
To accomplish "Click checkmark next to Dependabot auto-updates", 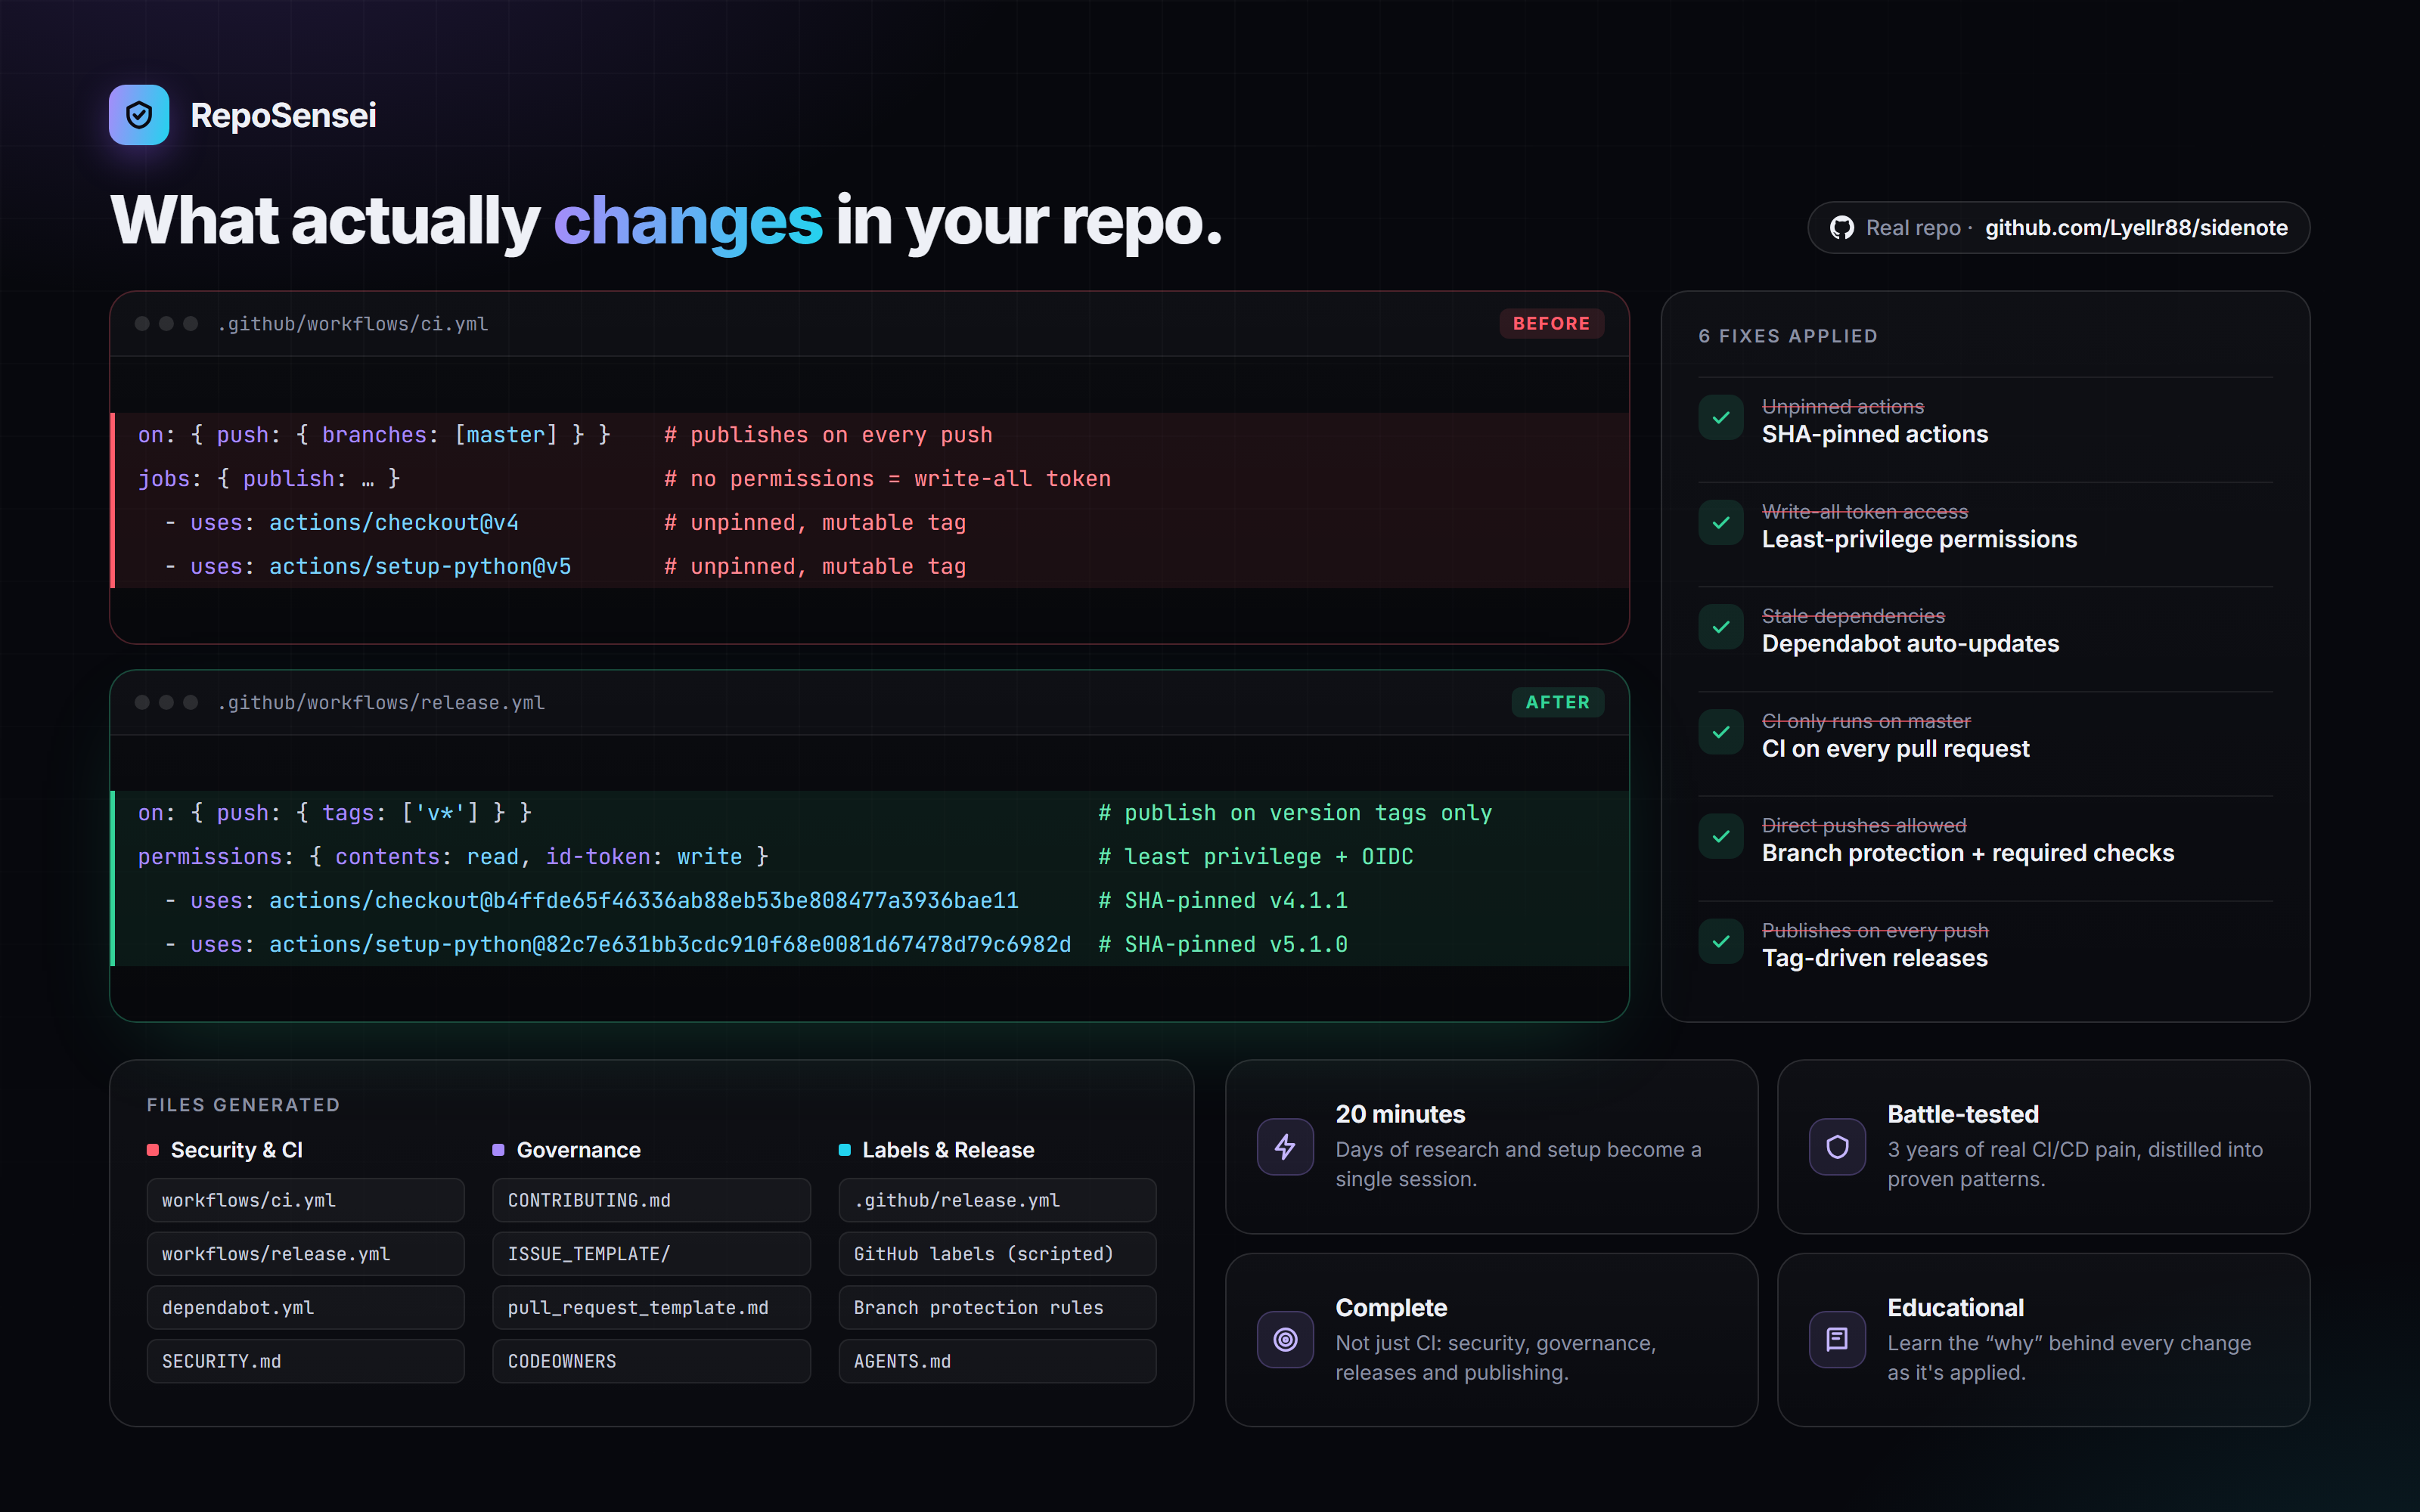I will pos(1721,627).
